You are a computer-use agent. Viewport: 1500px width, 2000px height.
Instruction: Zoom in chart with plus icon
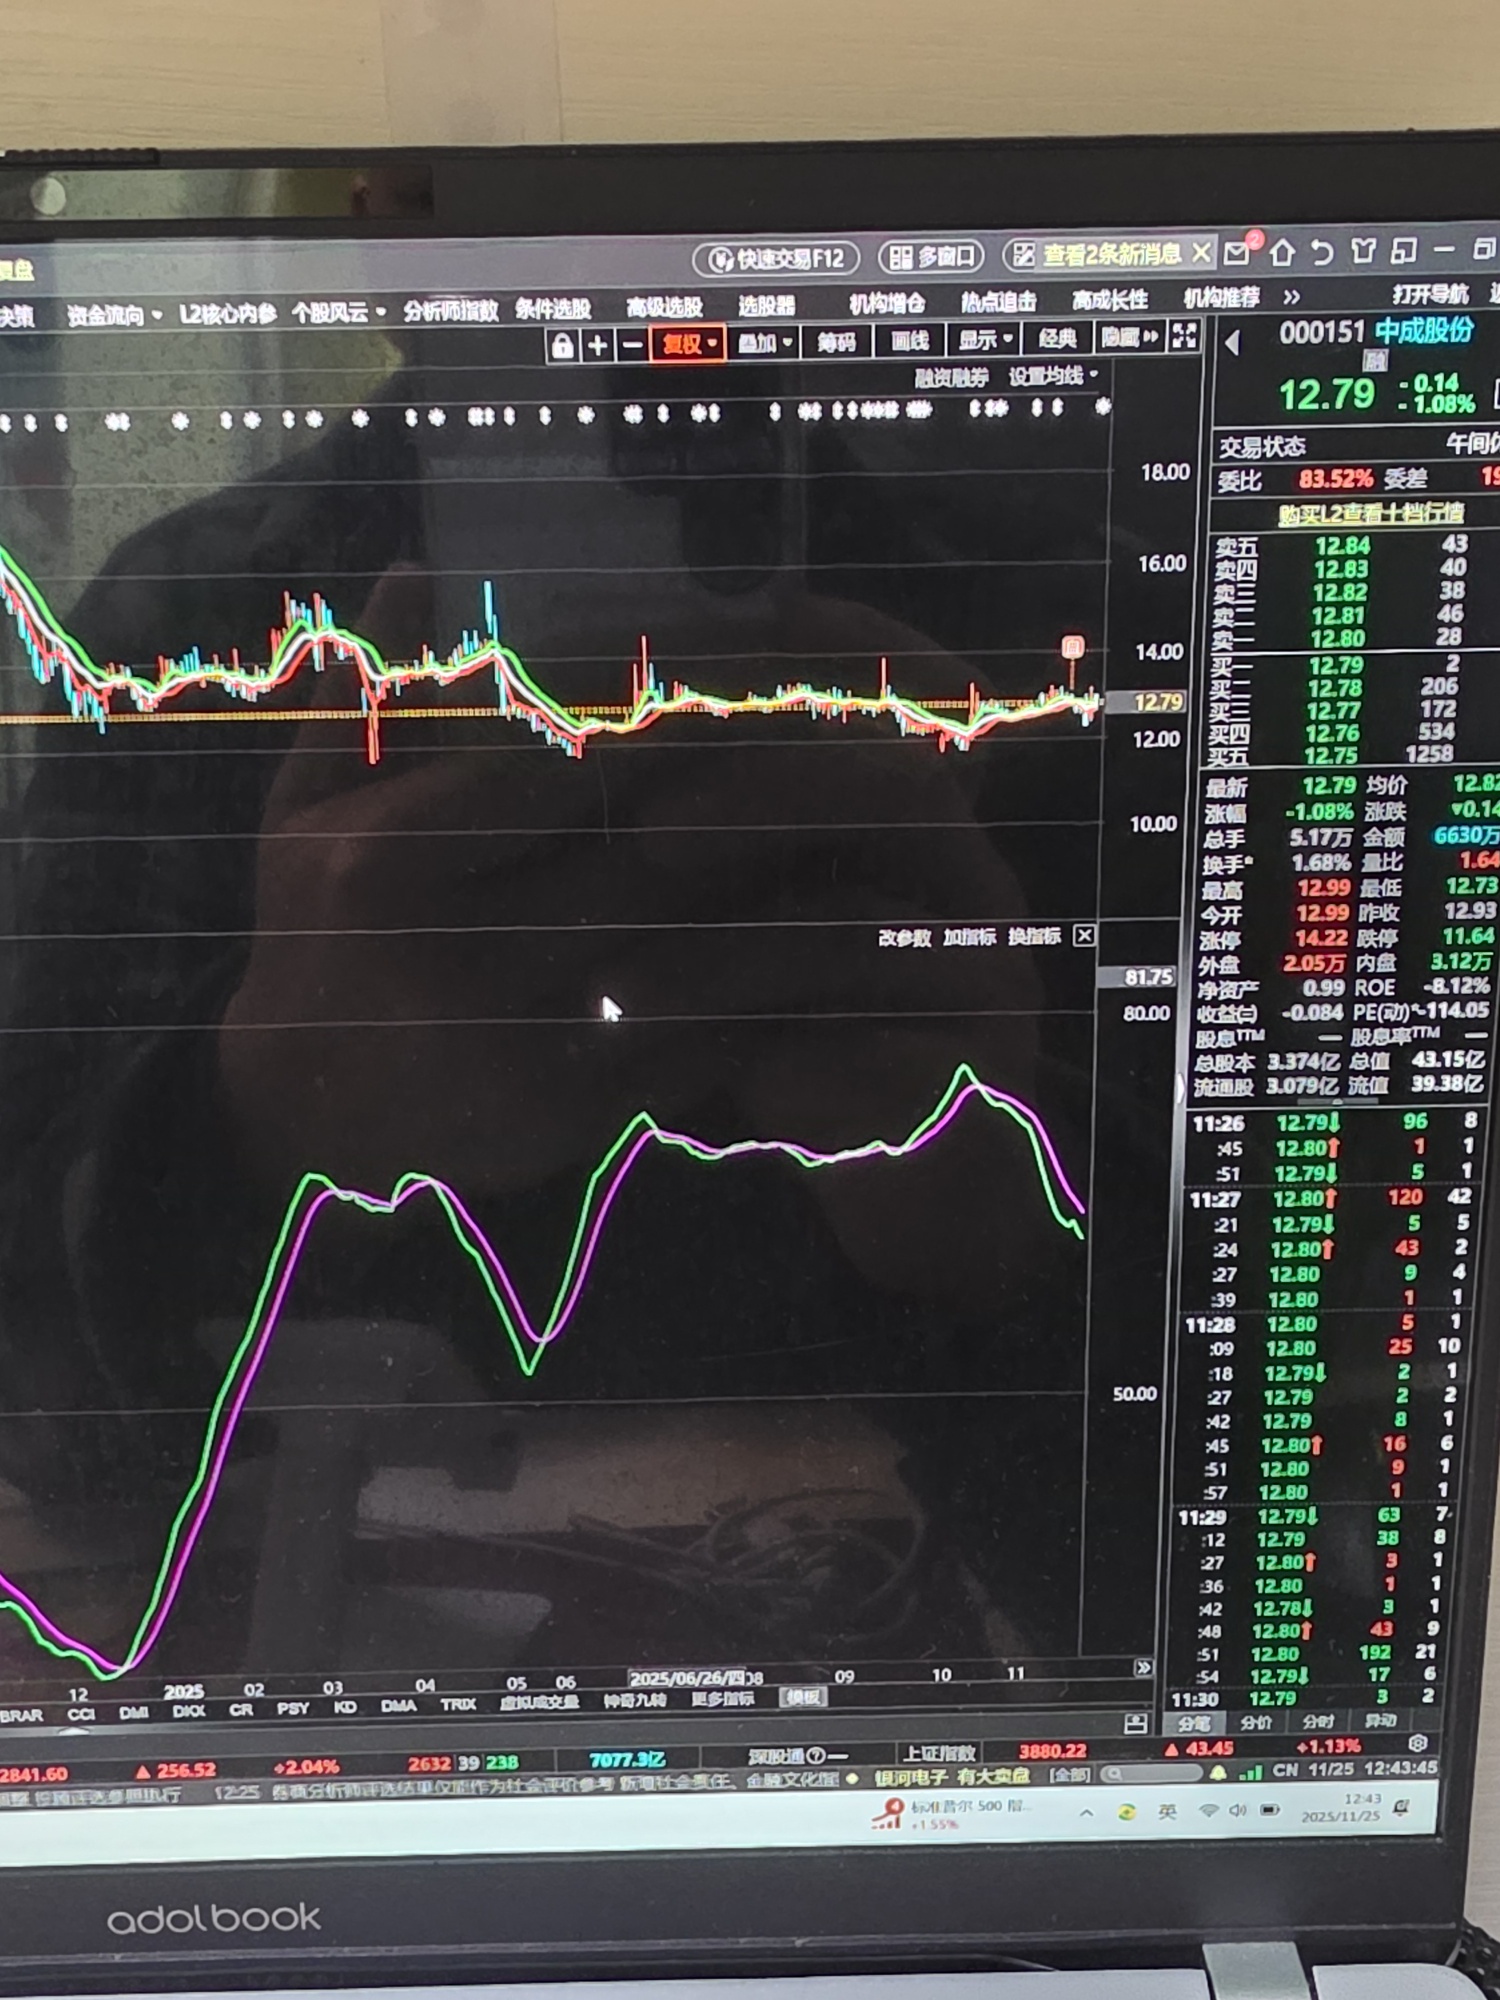[x=597, y=346]
